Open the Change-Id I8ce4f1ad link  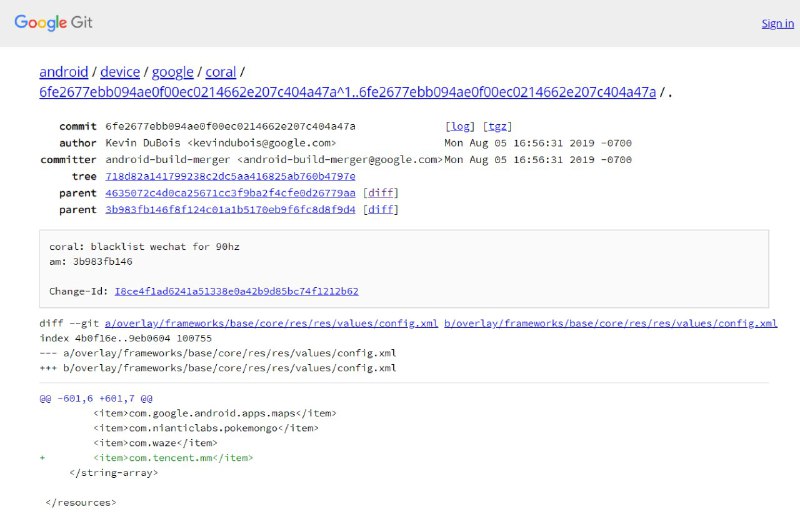coord(236,291)
